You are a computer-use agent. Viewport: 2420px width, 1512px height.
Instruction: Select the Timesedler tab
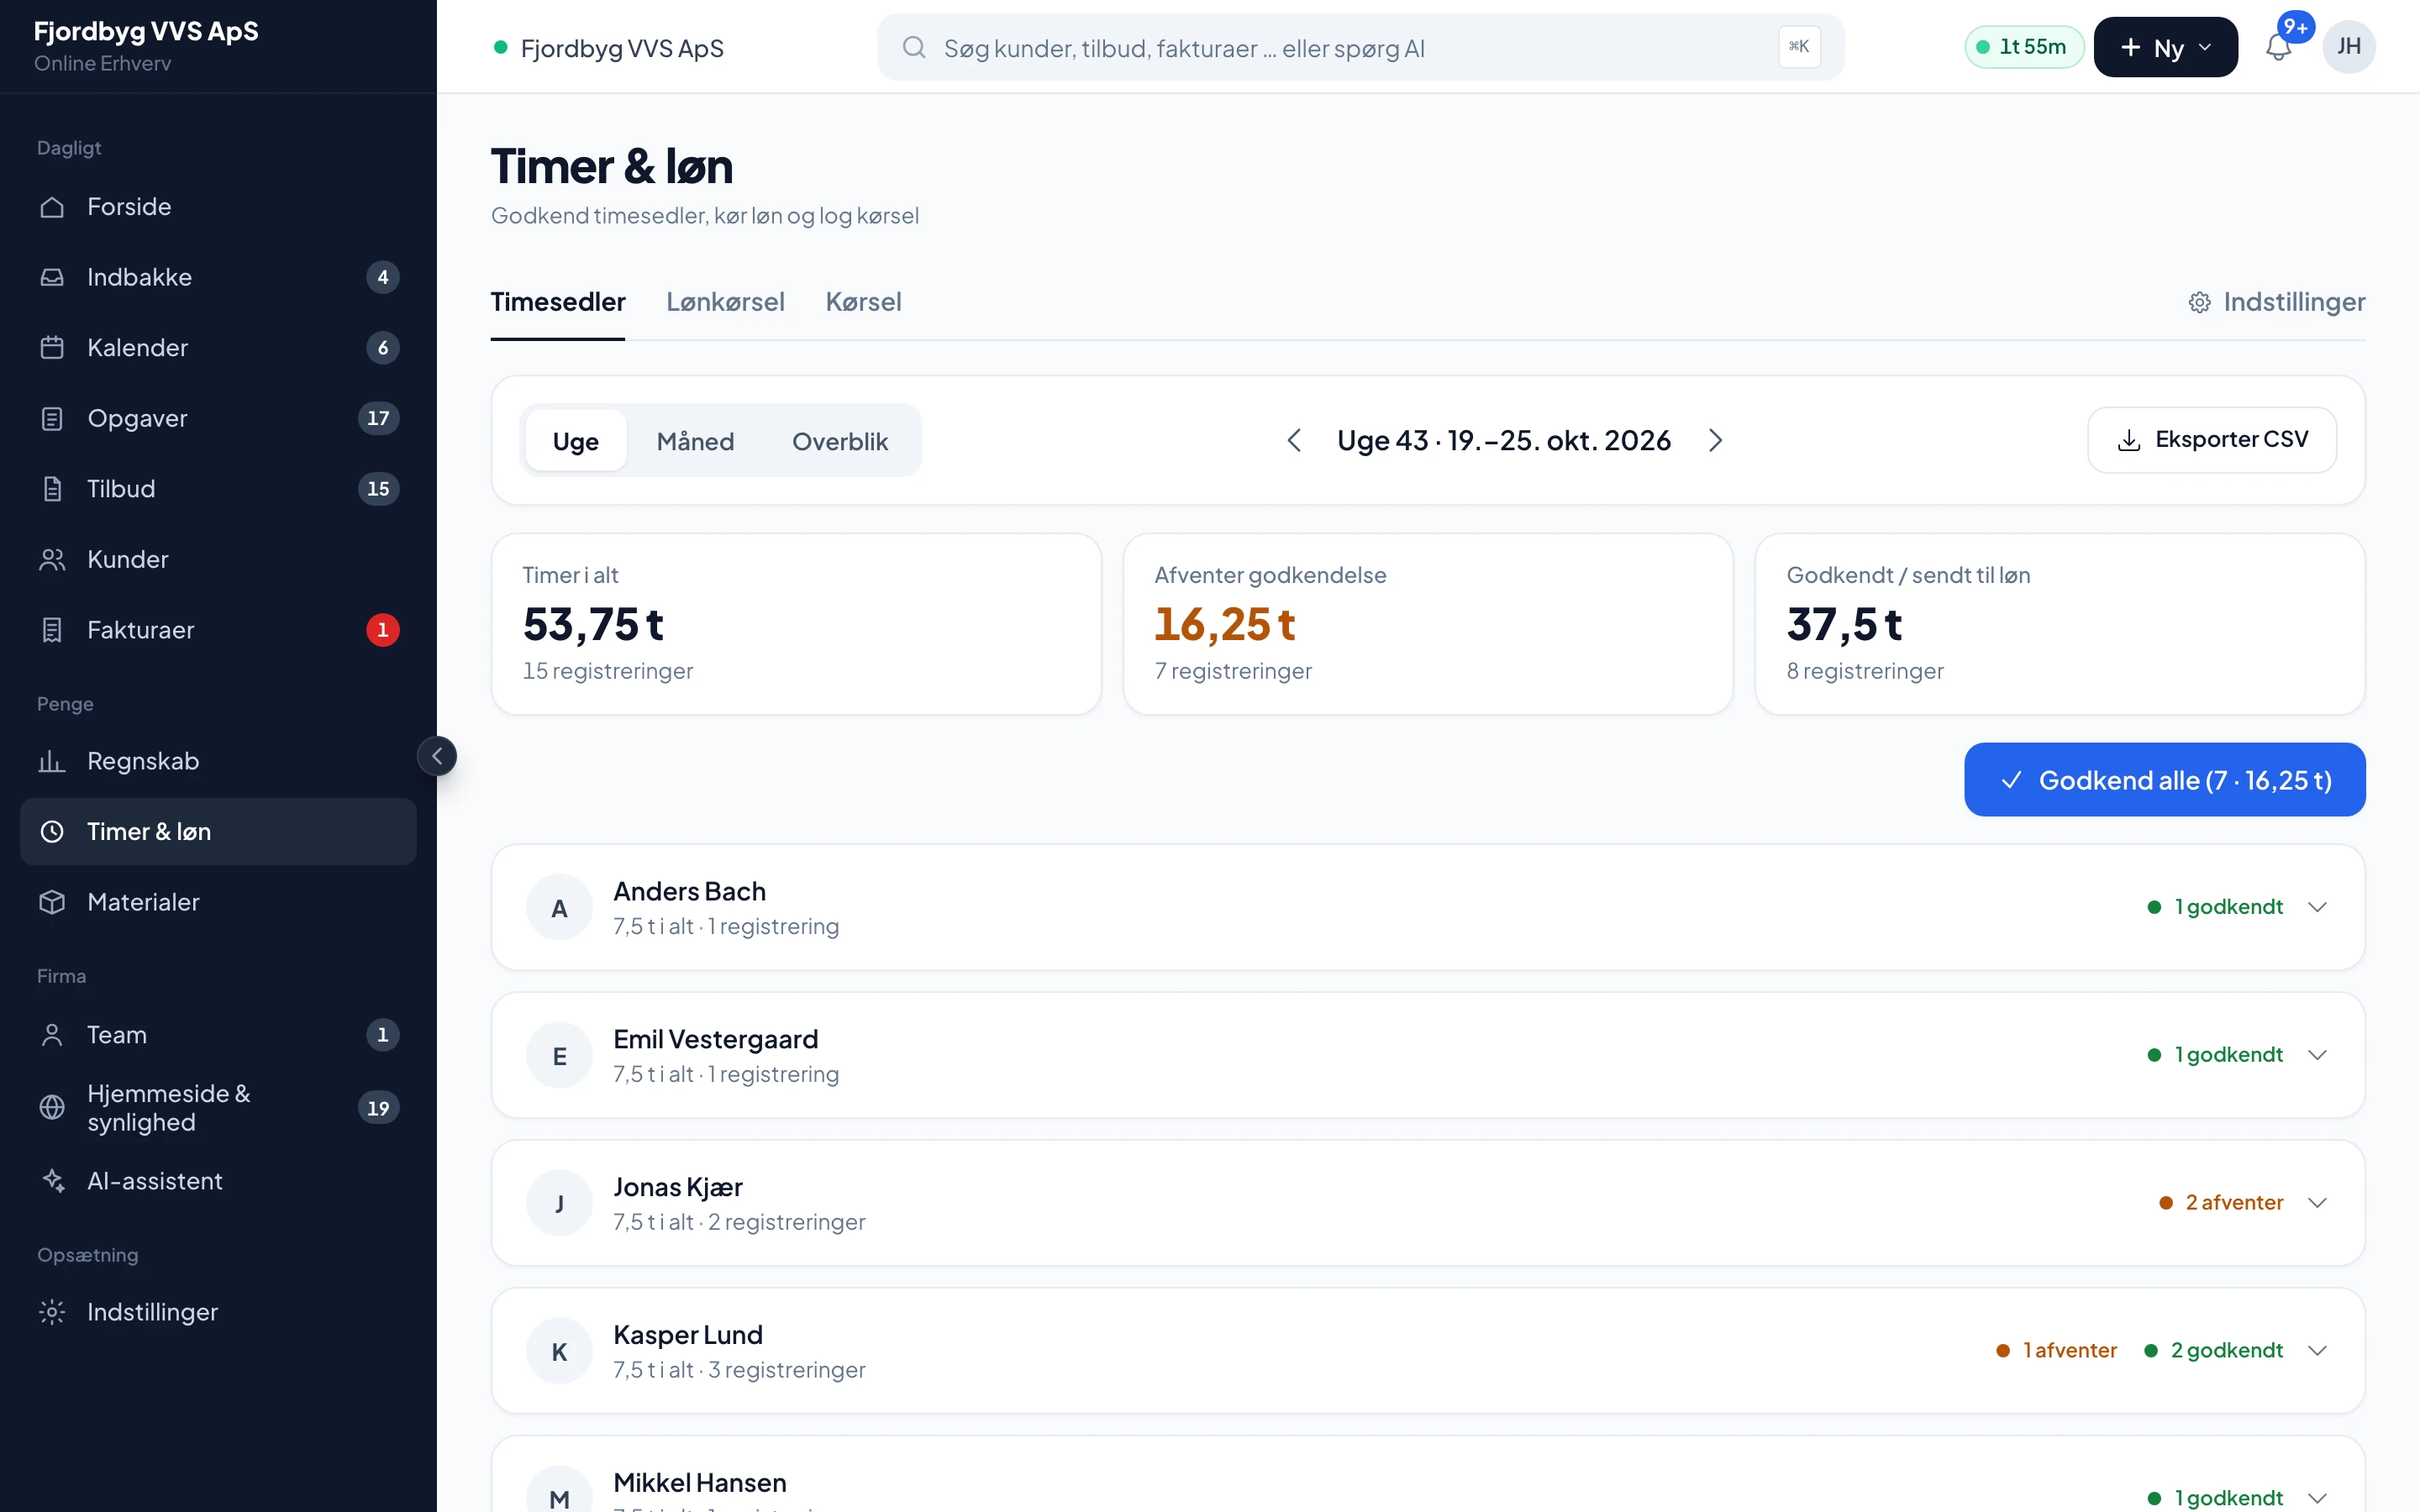[x=558, y=302]
